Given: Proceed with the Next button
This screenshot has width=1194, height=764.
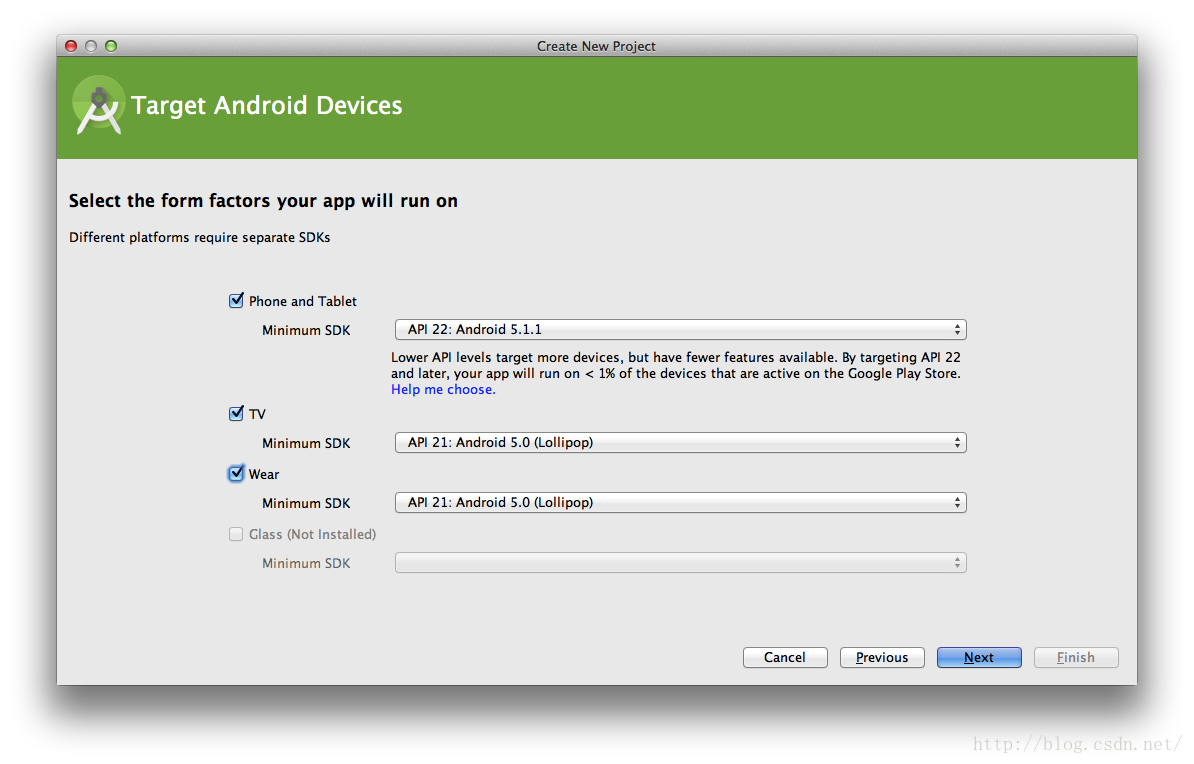Looking at the screenshot, I should pyautogui.click(x=979, y=657).
